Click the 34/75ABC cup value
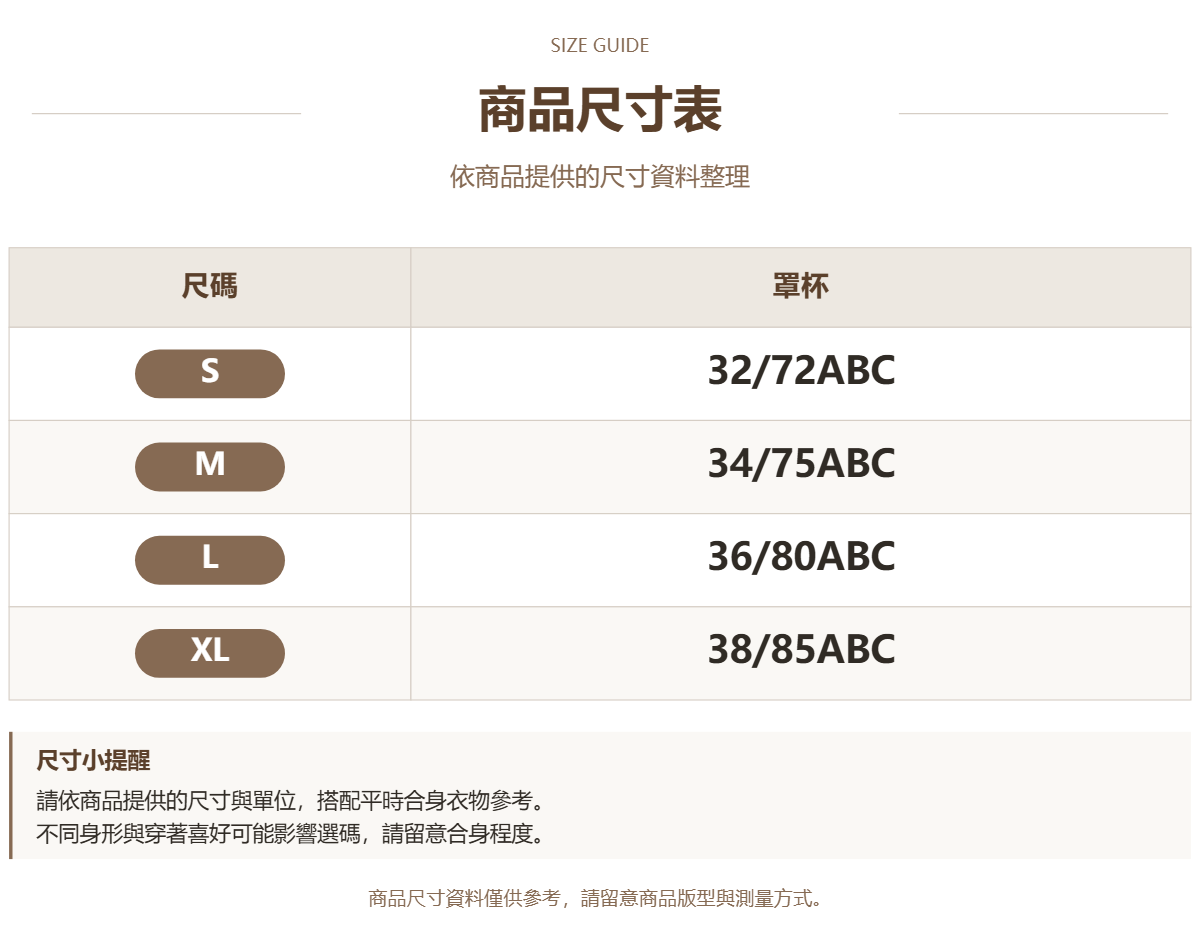This screenshot has height=937, width=1200. [x=801, y=464]
